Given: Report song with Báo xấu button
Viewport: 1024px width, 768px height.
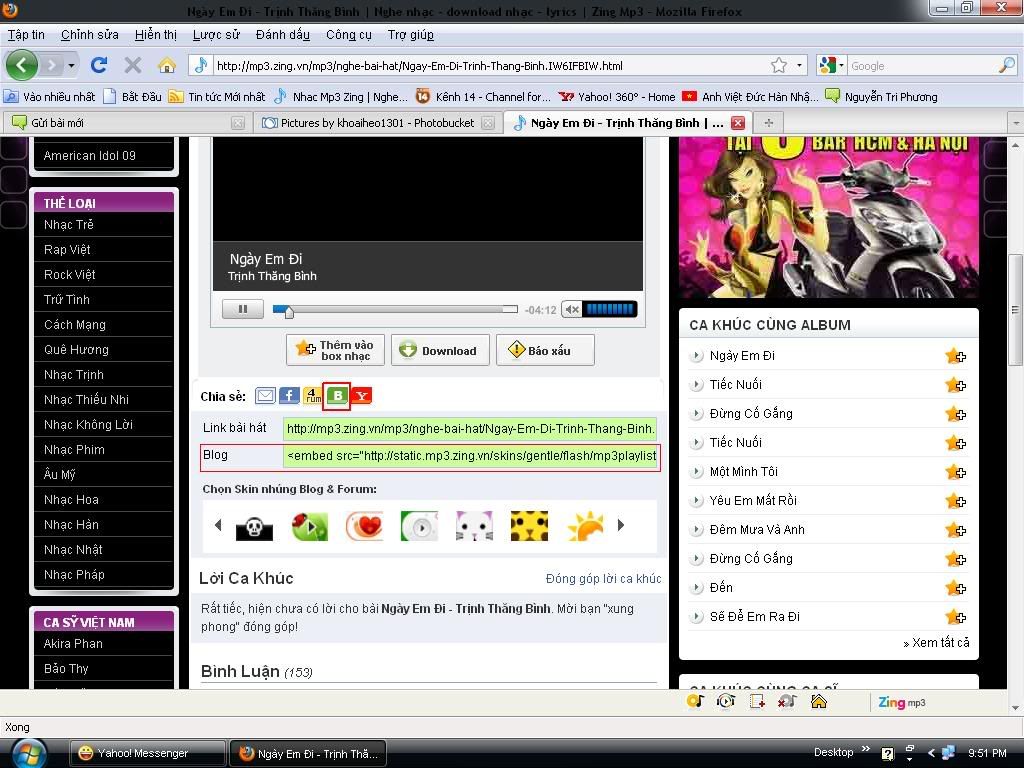Looking at the screenshot, I should [x=545, y=350].
